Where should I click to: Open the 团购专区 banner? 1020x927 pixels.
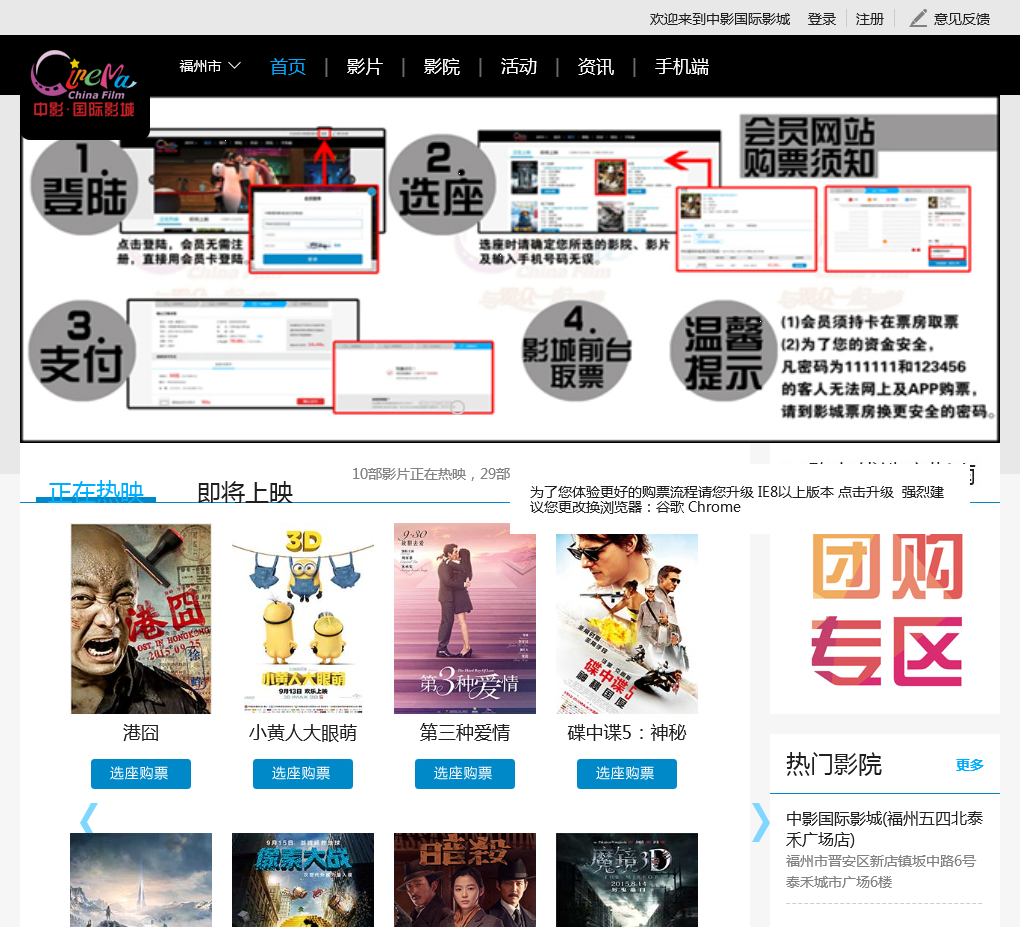tap(885, 608)
